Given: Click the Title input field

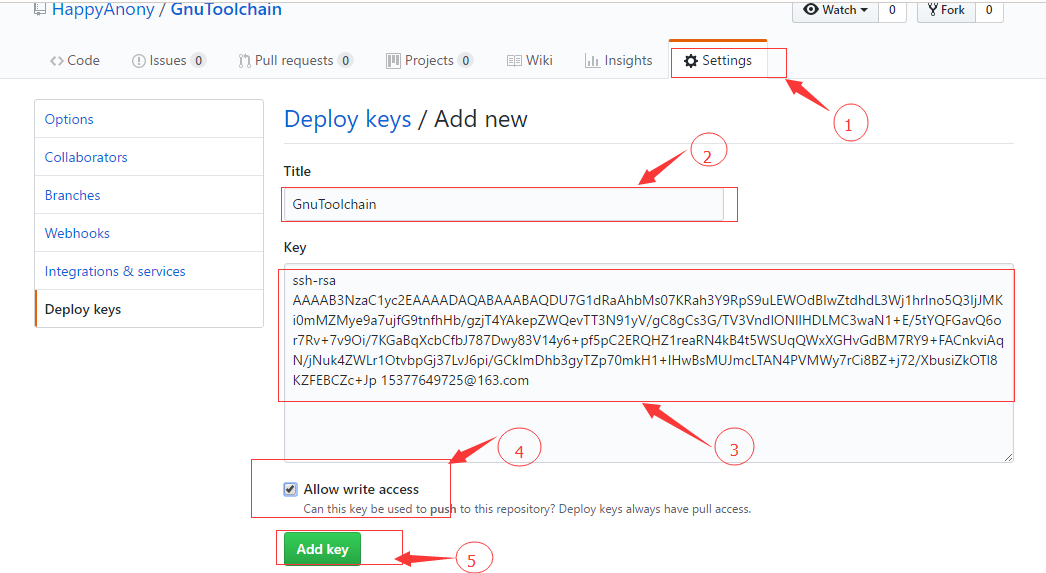Looking at the screenshot, I should point(504,204).
